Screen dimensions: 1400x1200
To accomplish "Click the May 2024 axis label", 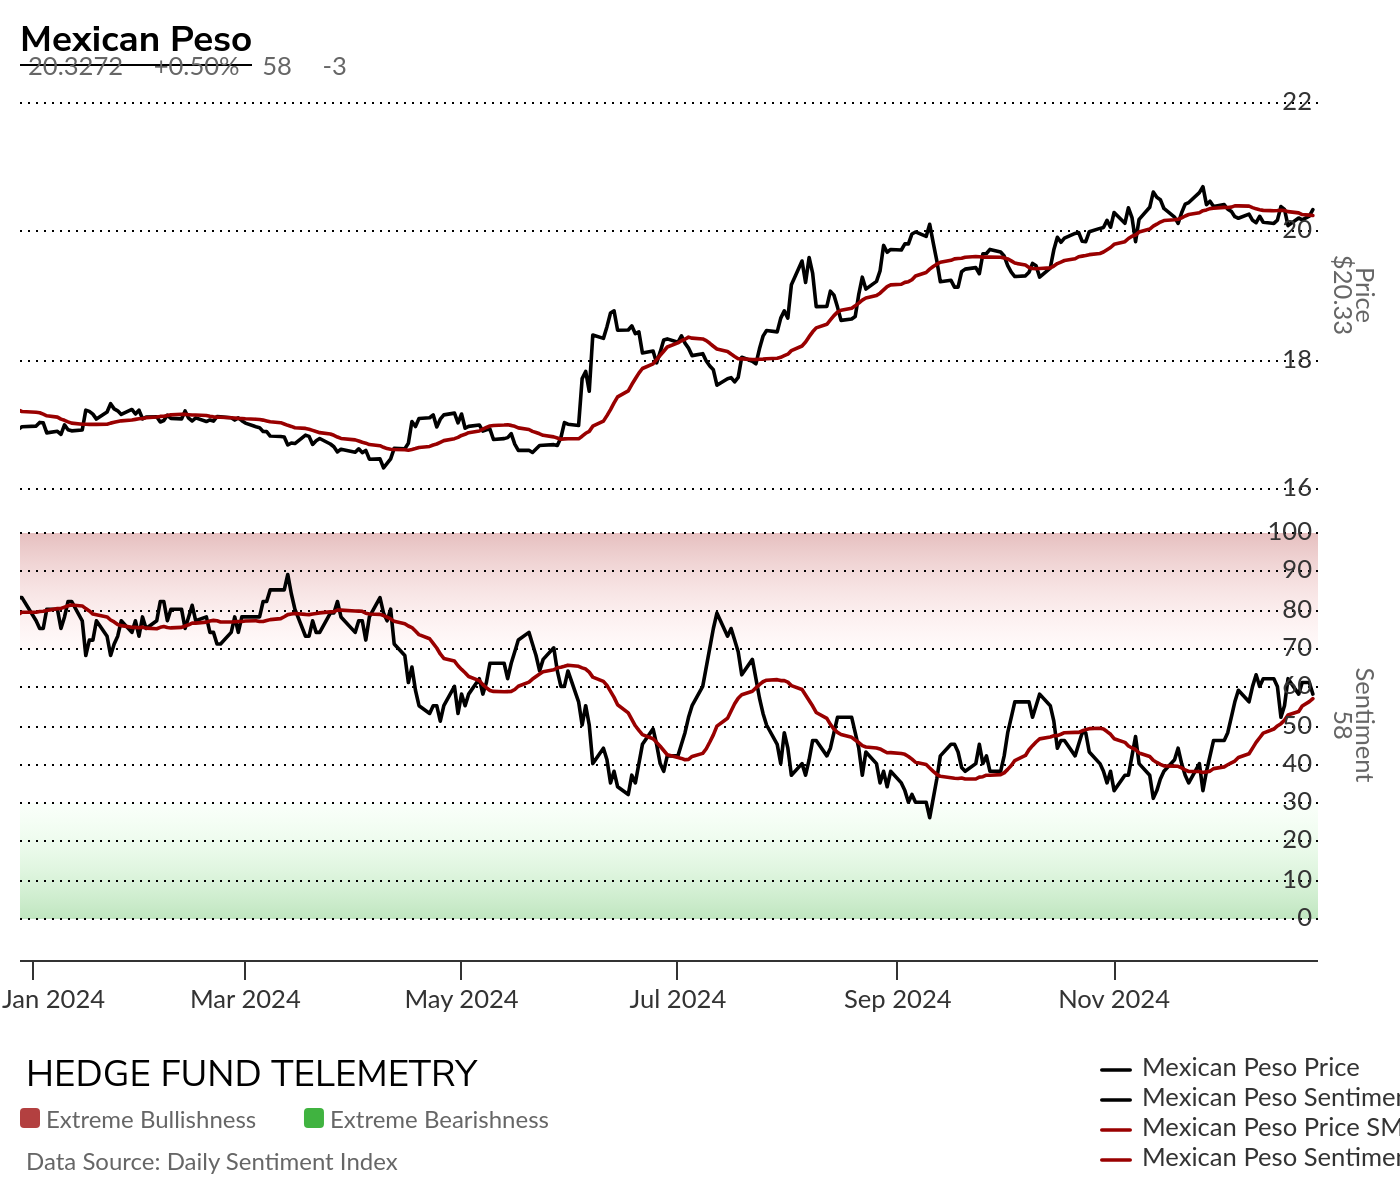I will point(461,999).
